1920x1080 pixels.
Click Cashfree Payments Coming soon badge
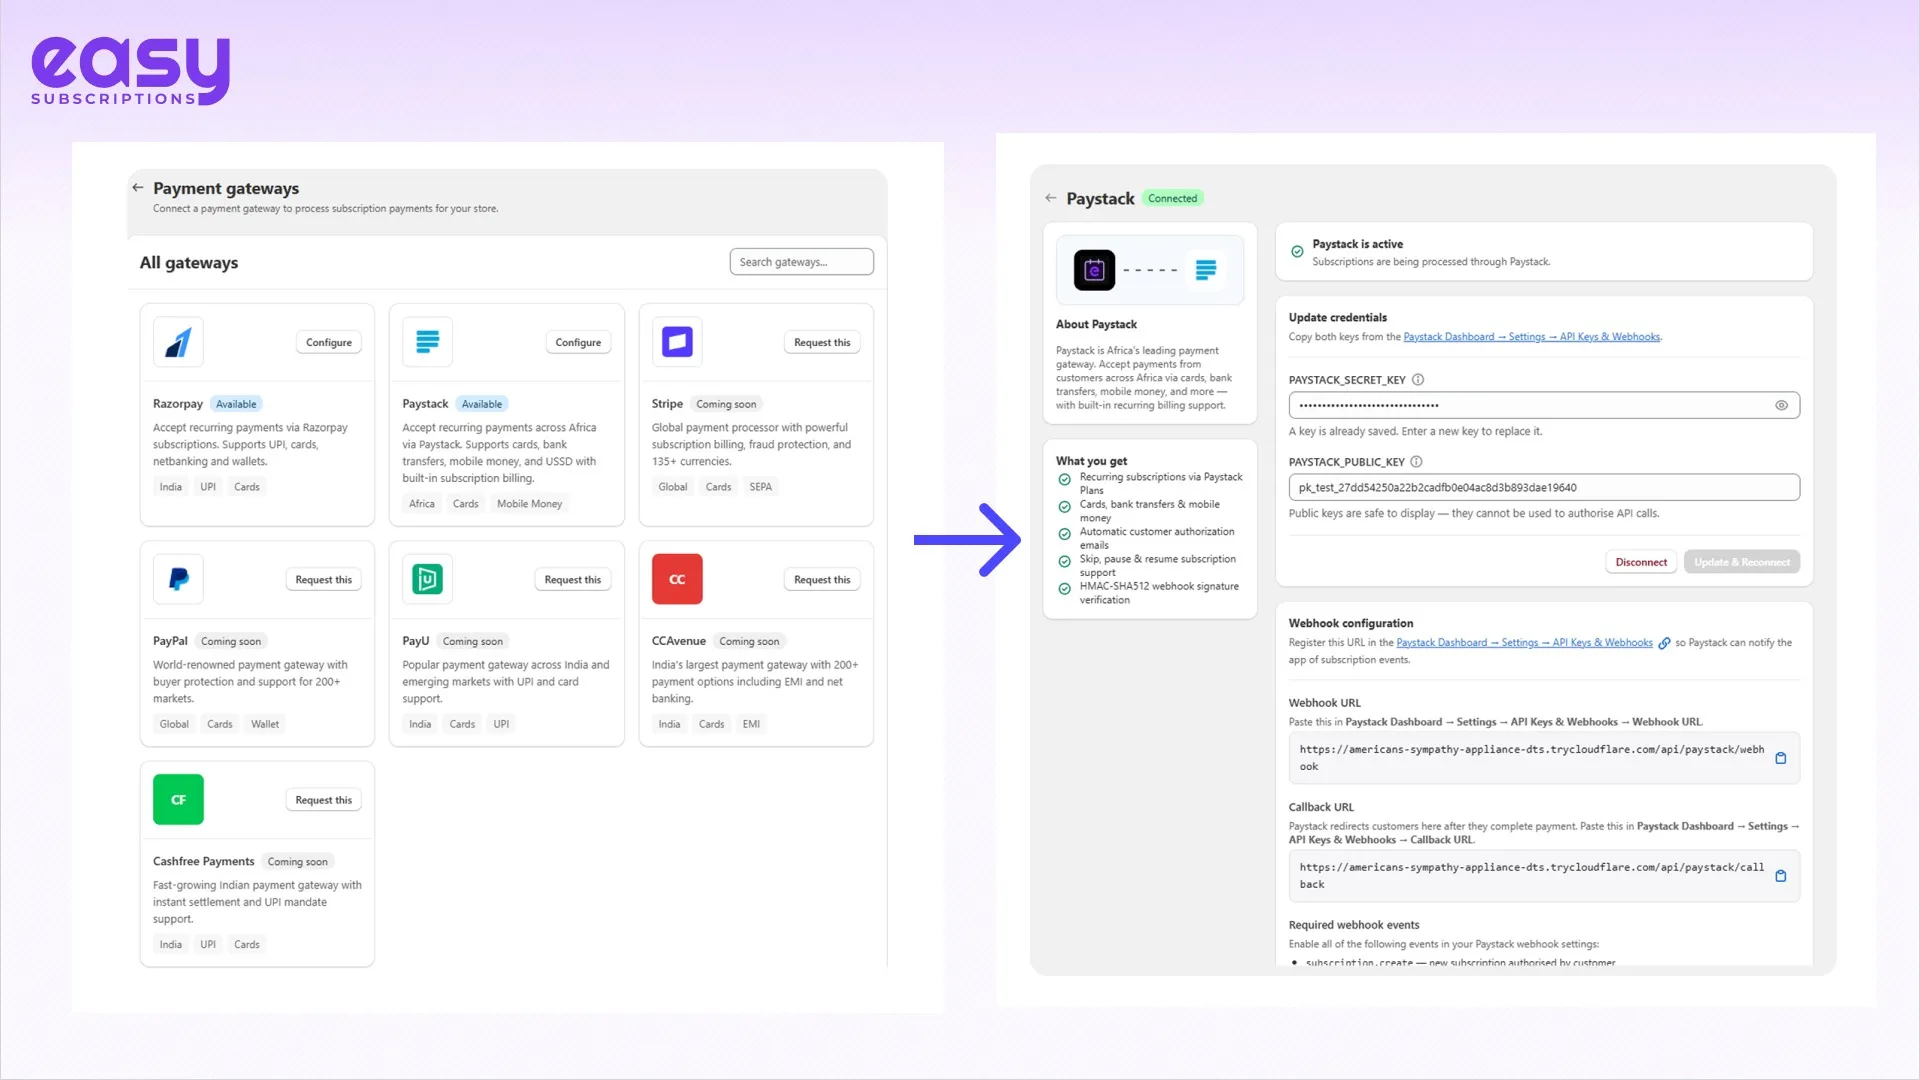tap(297, 862)
